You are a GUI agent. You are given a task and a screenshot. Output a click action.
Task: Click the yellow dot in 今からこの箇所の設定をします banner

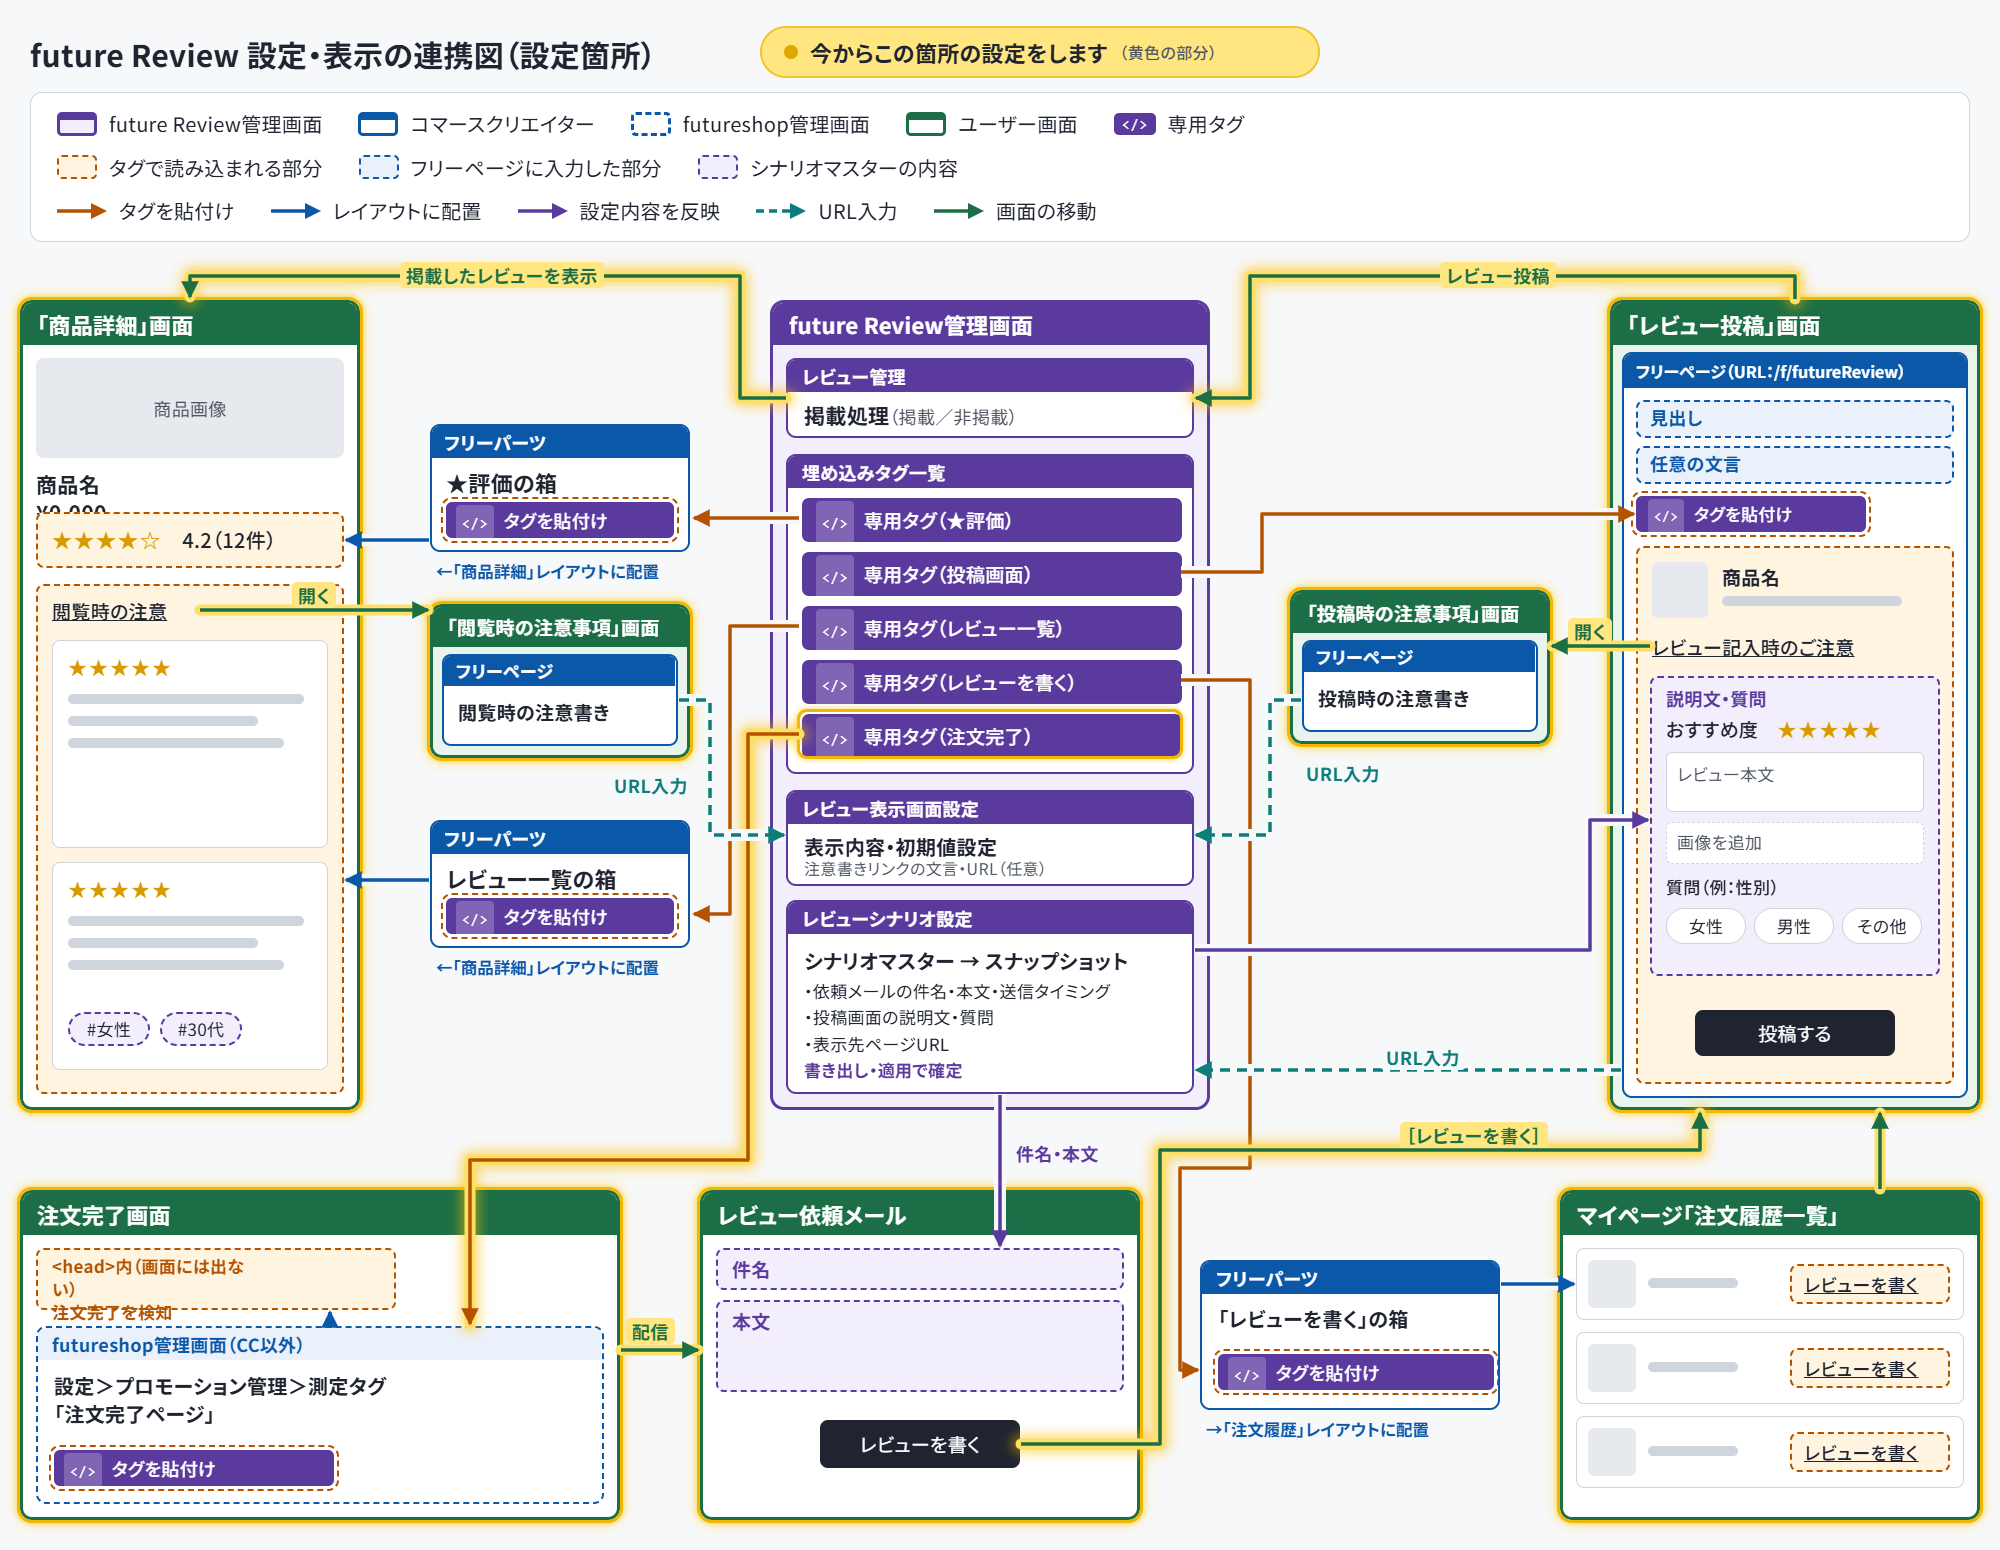(790, 53)
